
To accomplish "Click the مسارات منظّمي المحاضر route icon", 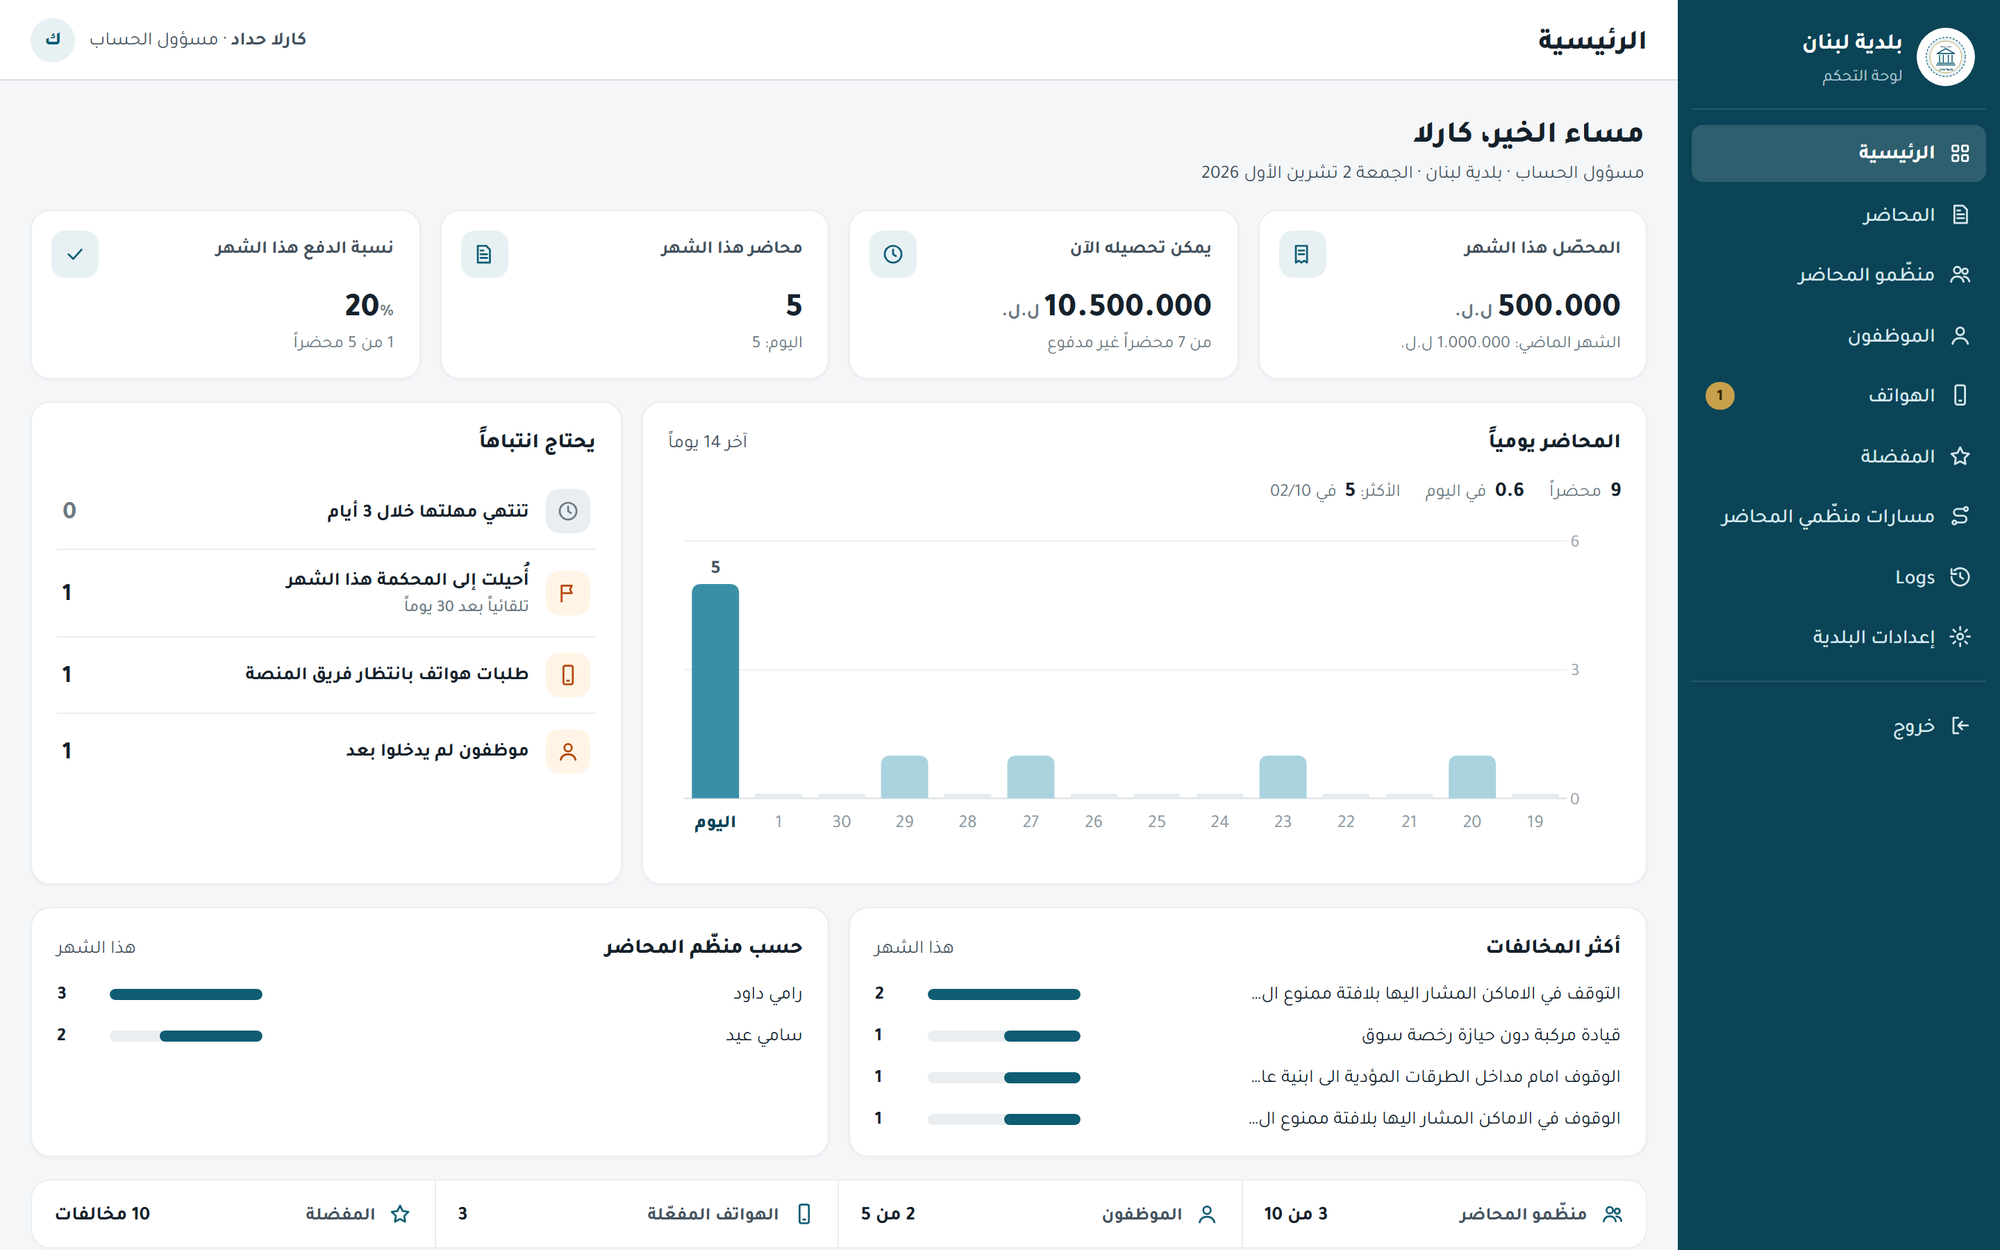I will click(1960, 516).
